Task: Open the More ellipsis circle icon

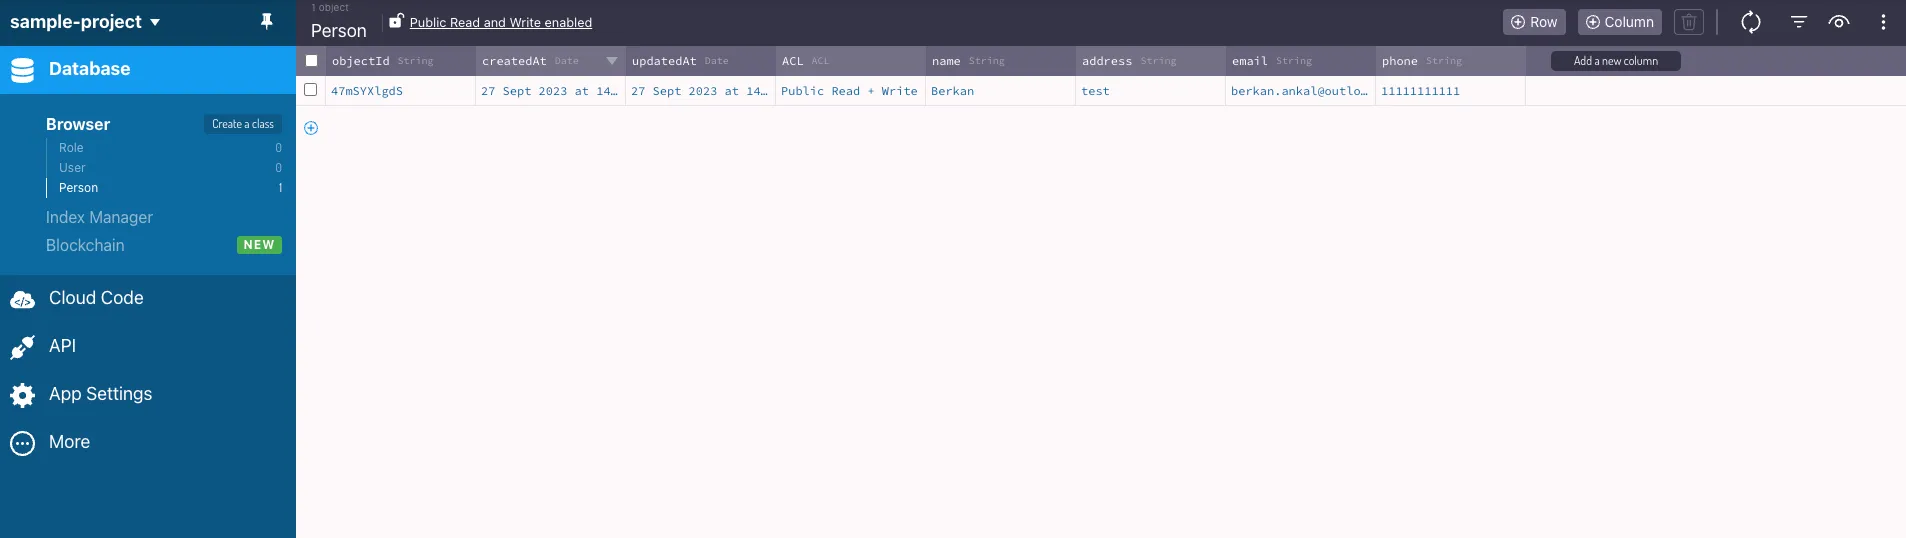Action: (22, 443)
